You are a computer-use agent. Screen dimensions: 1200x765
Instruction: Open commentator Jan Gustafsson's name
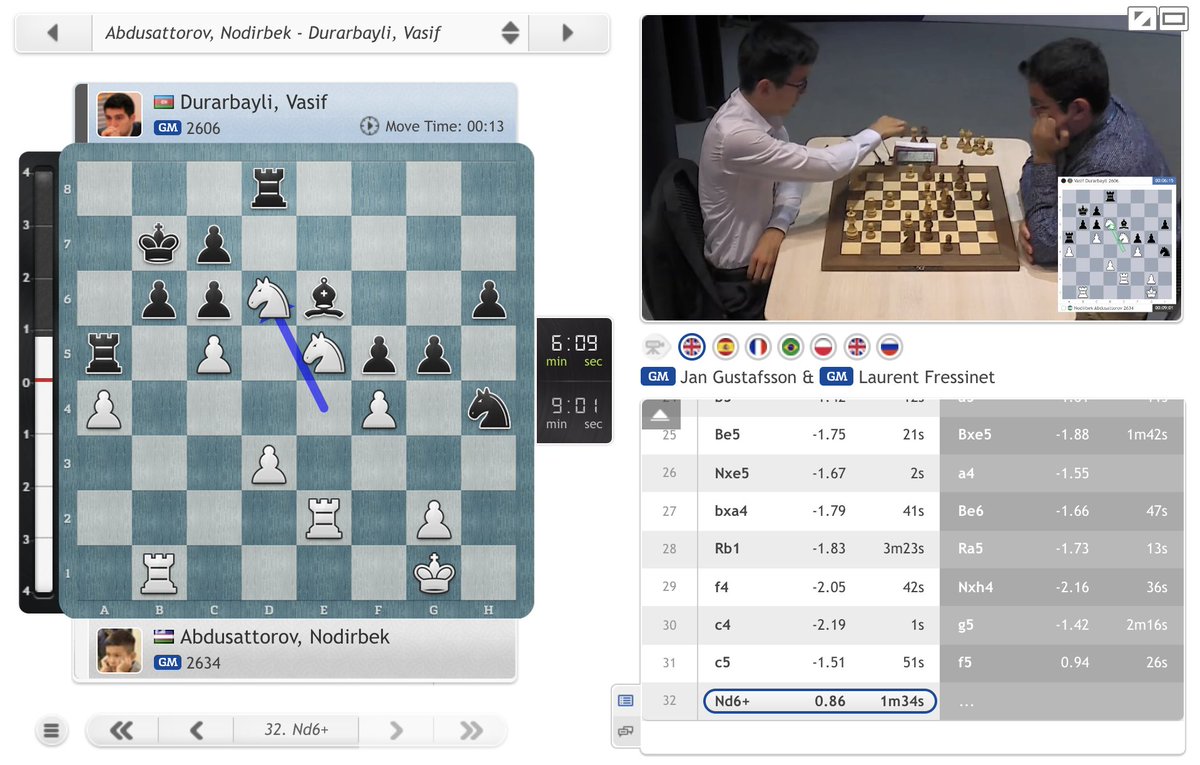tap(739, 377)
